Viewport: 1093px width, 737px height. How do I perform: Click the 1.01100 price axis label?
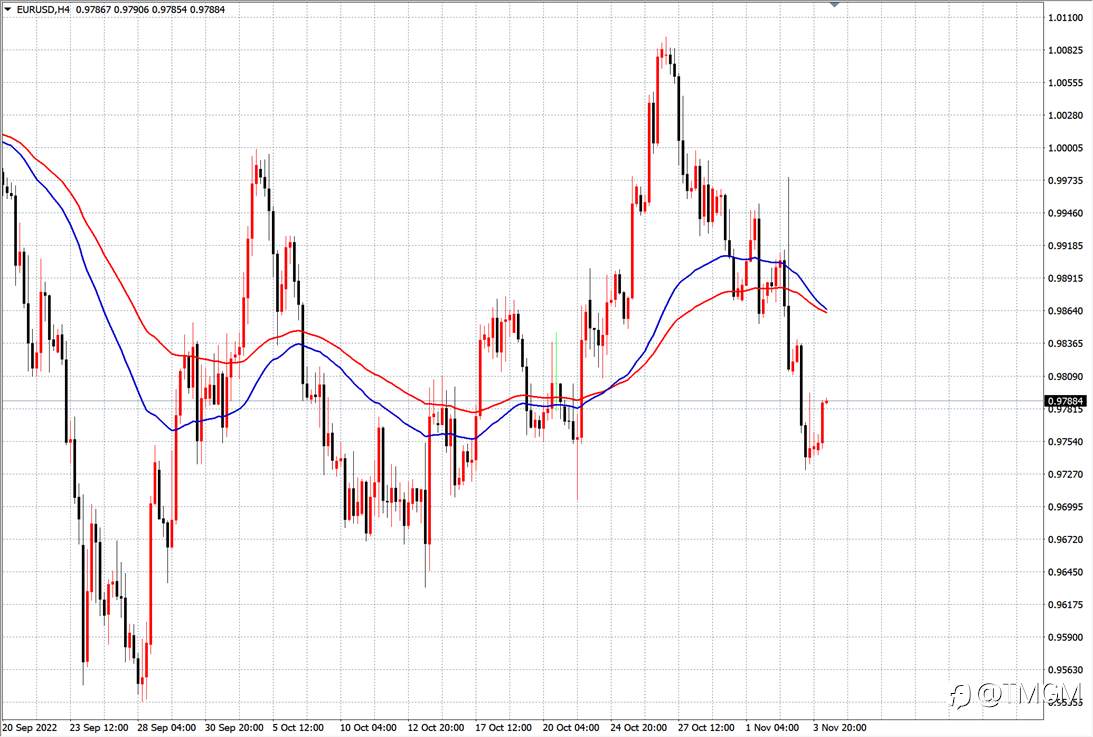pos(1066,17)
